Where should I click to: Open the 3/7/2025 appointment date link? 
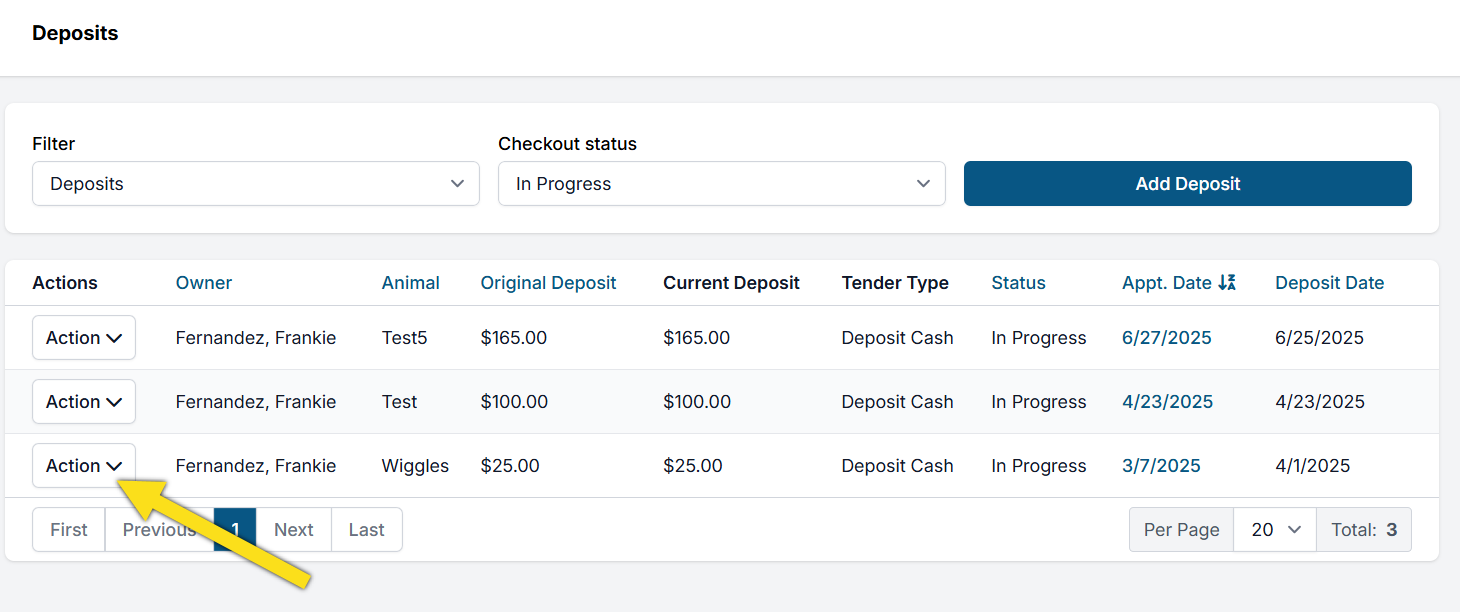tap(1161, 466)
